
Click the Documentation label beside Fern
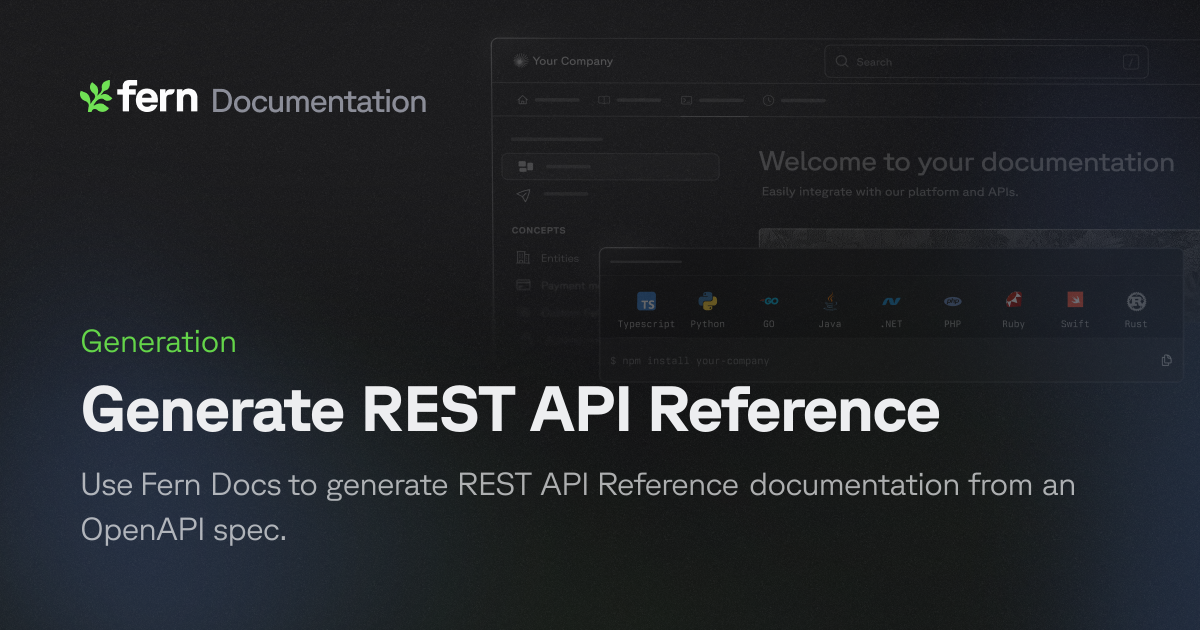point(319,101)
